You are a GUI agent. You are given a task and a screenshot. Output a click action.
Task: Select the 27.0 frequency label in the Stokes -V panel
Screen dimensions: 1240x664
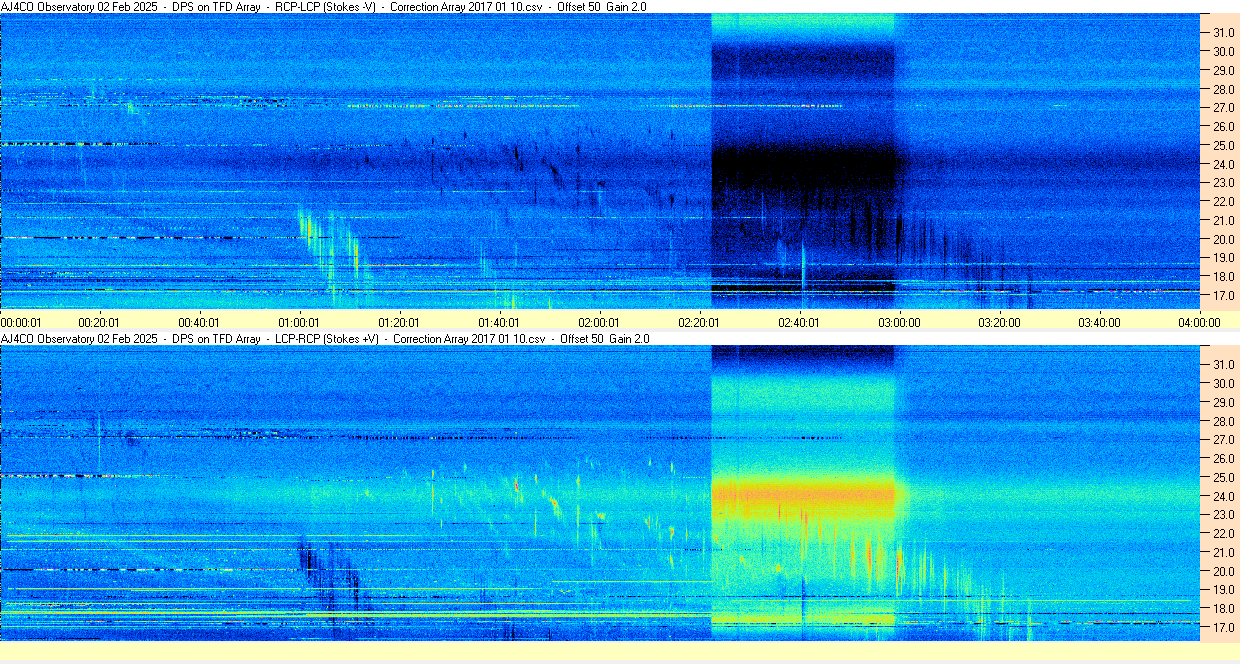(x=1223, y=108)
